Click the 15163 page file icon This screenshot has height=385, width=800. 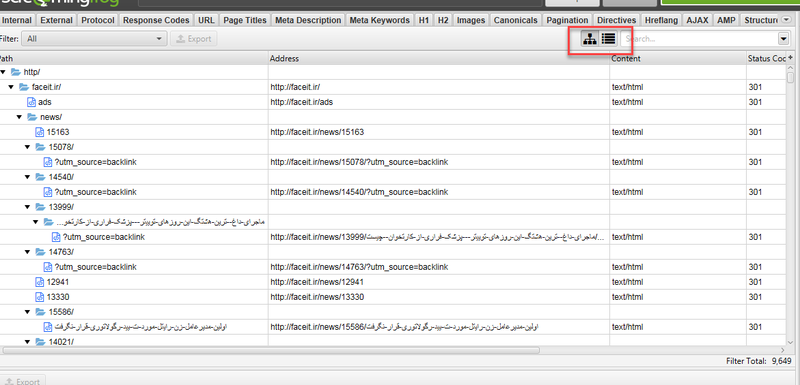click(39, 132)
